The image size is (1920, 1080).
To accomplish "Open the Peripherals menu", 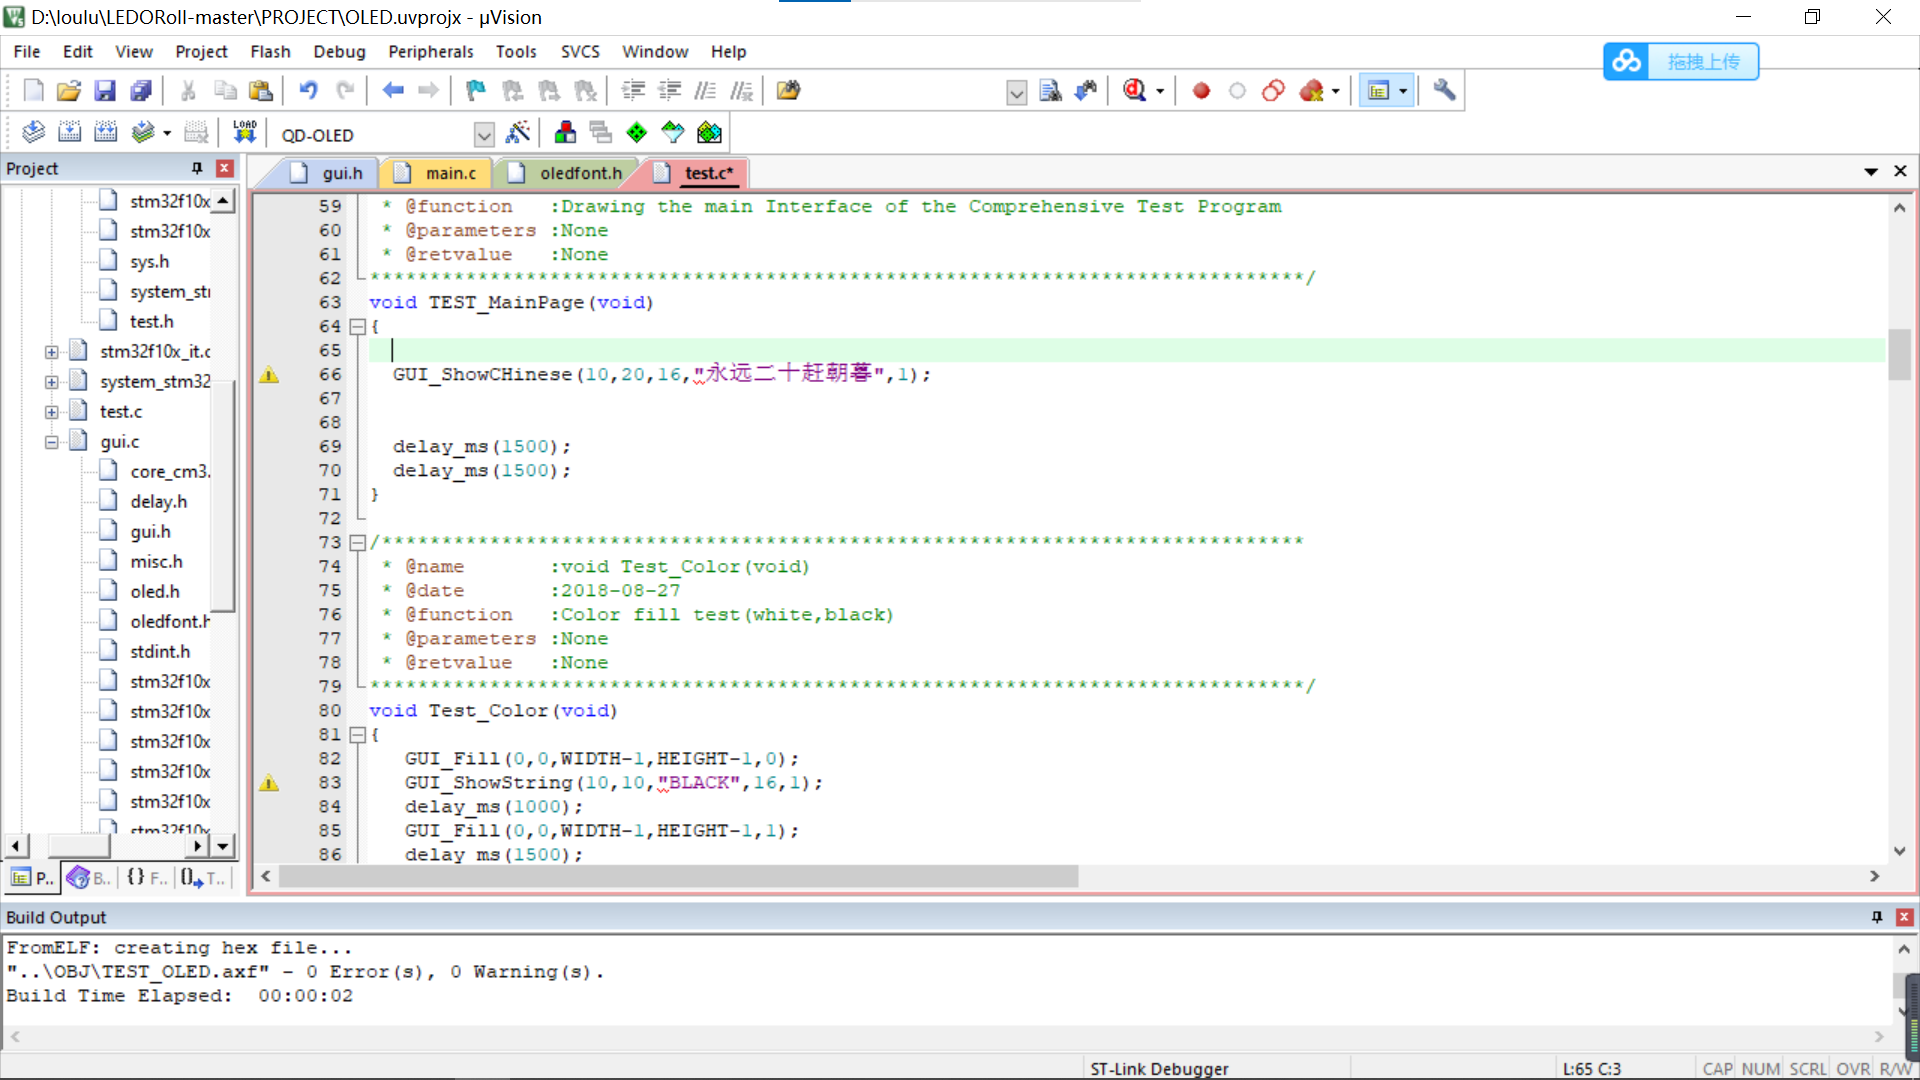I will pyautogui.click(x=430, y=52).
